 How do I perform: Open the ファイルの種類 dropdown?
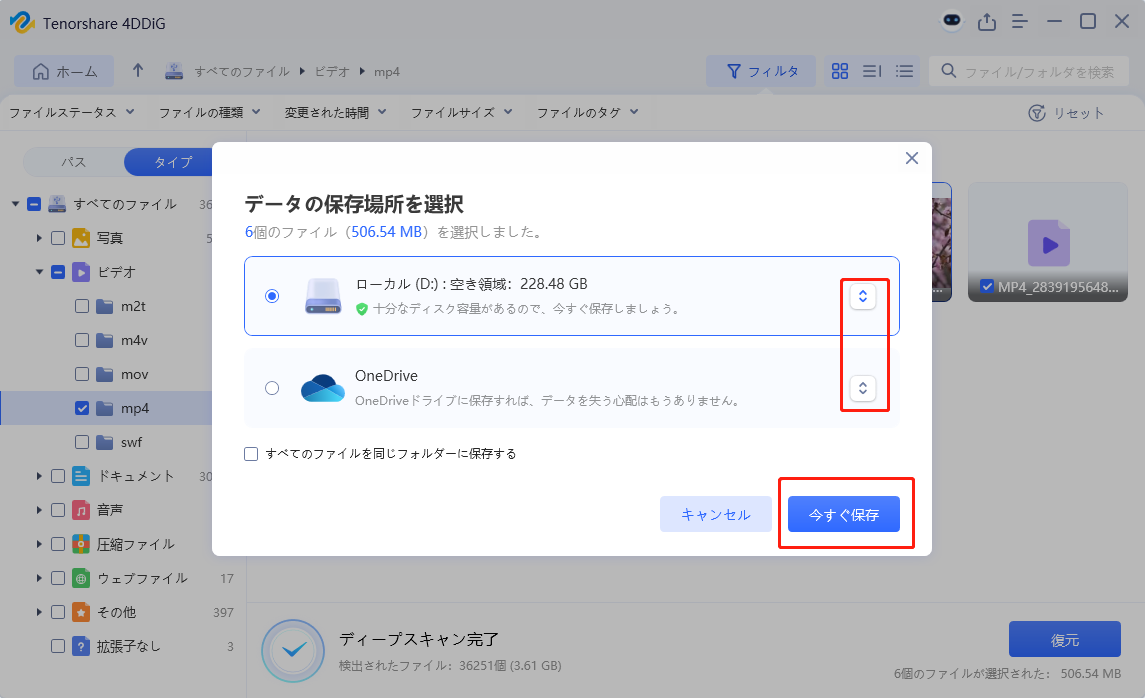210,112
